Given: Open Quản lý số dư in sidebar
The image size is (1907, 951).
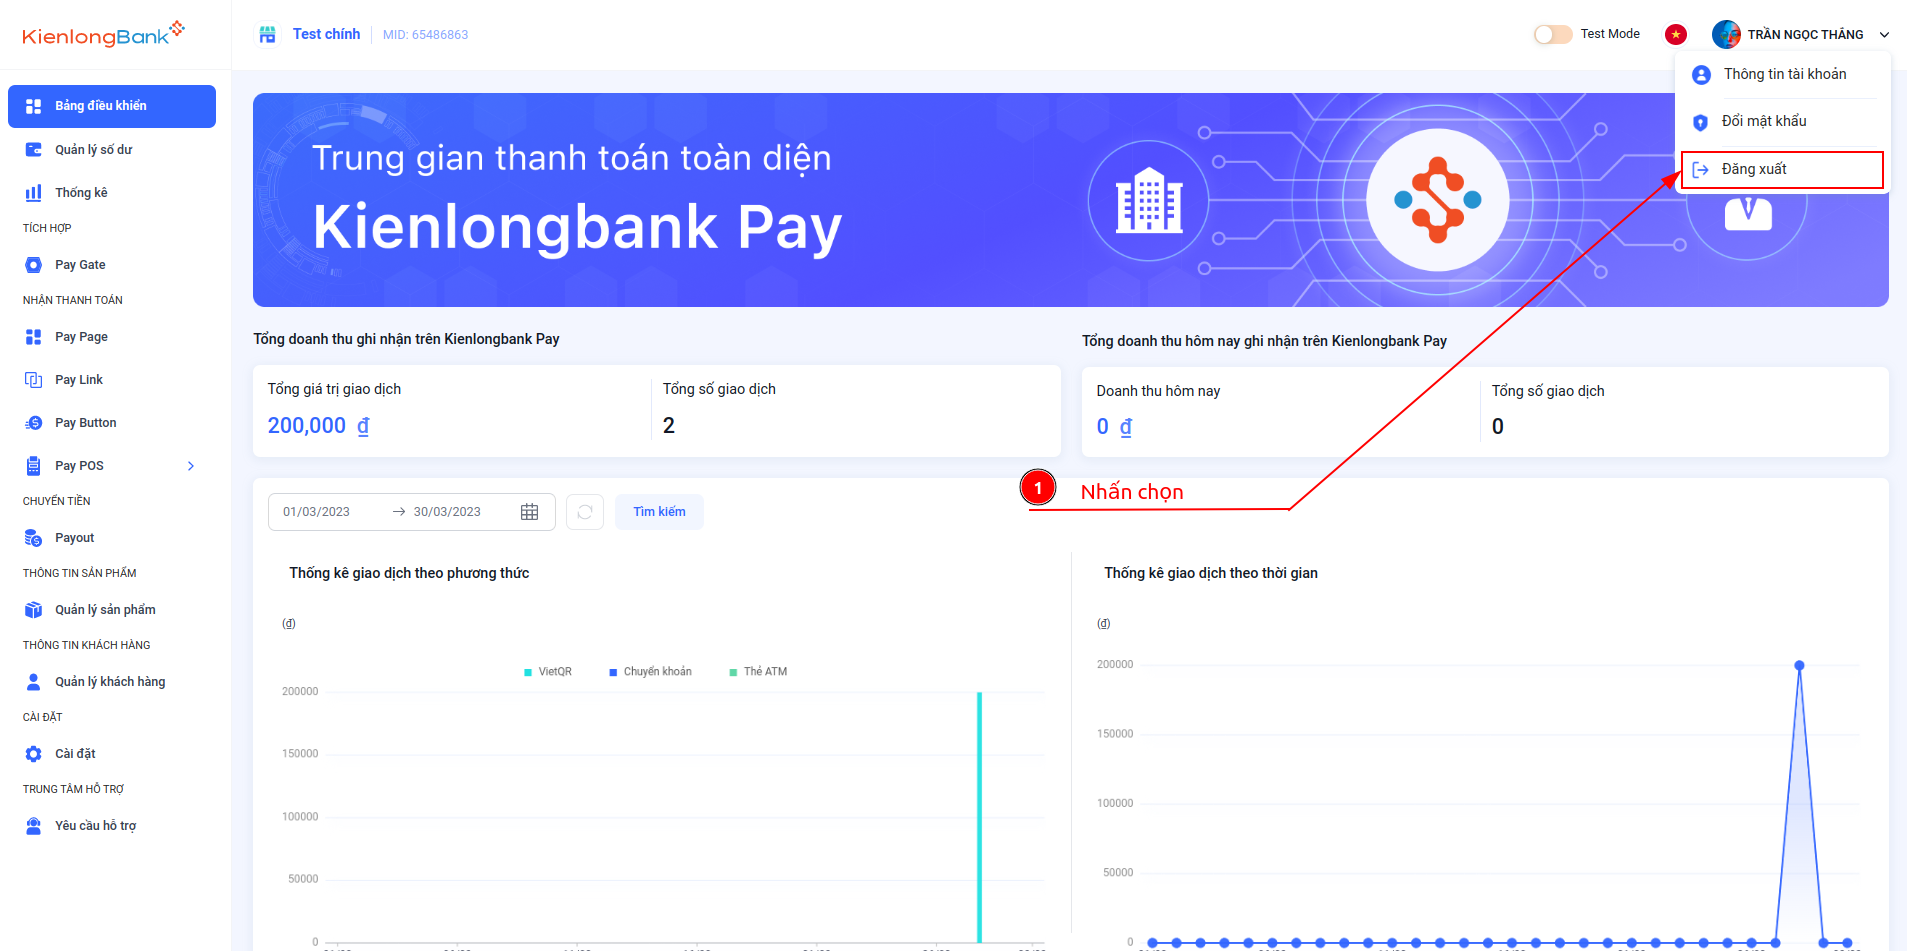Looking at the screenshot, I should point(112,150).
